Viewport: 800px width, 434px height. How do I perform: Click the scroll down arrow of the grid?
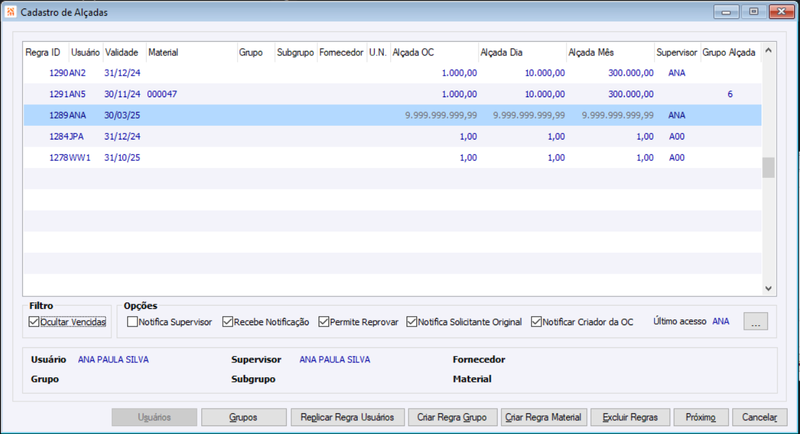tap(768, 289)
